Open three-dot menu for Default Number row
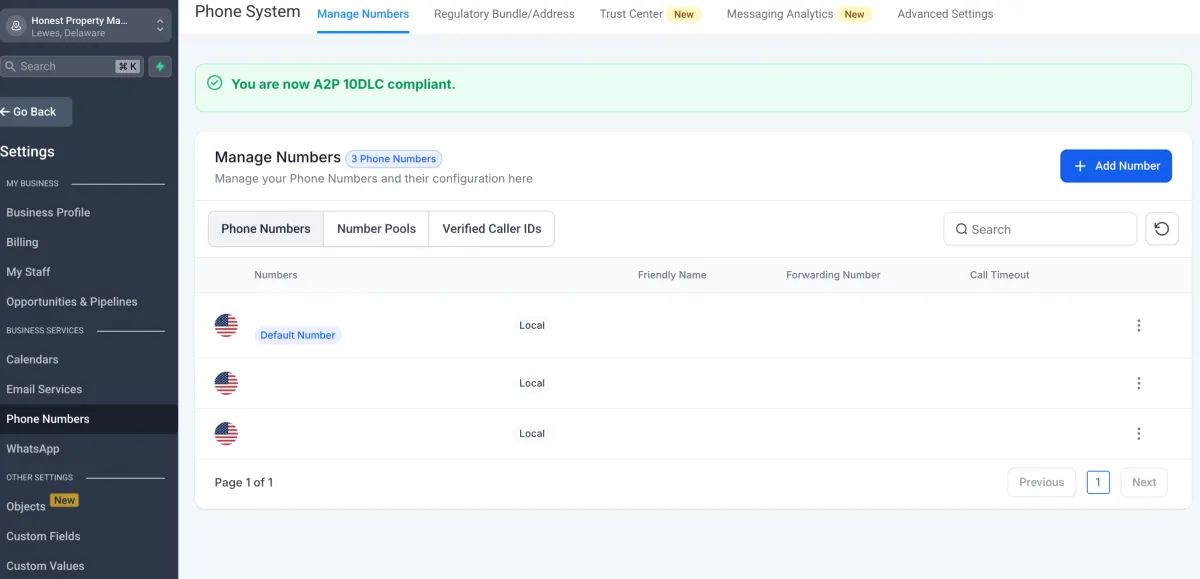Screen dimensions: 1200x579 (1138, 325)
